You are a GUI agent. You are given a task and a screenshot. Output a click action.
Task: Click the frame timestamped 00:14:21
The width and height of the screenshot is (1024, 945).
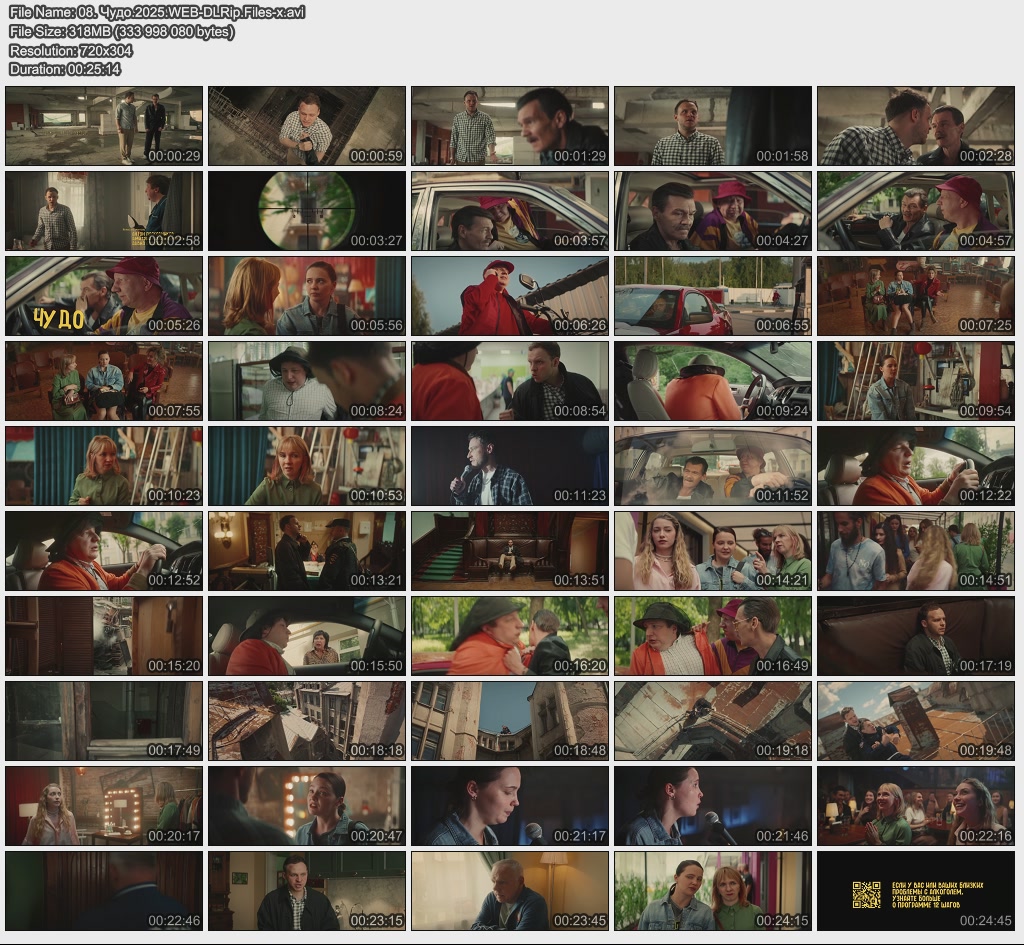pos(712,551)
